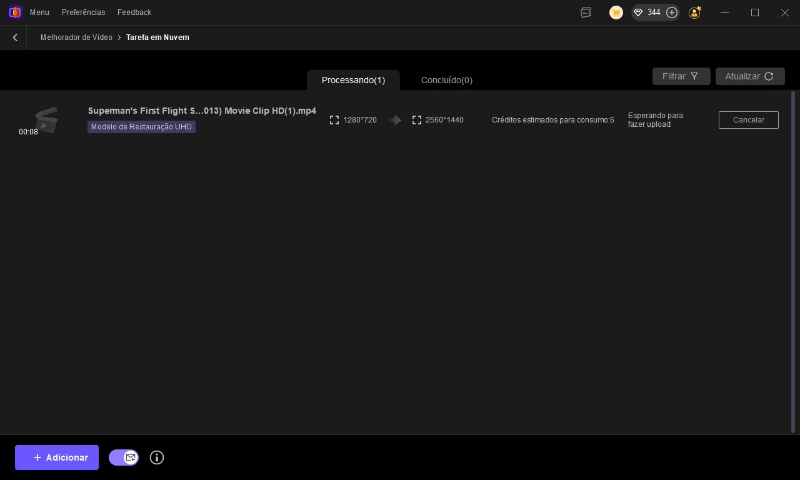Click the Superman video clip thumbnail
This screenshot has height=480, width=800.
click(x=45, y=119)
